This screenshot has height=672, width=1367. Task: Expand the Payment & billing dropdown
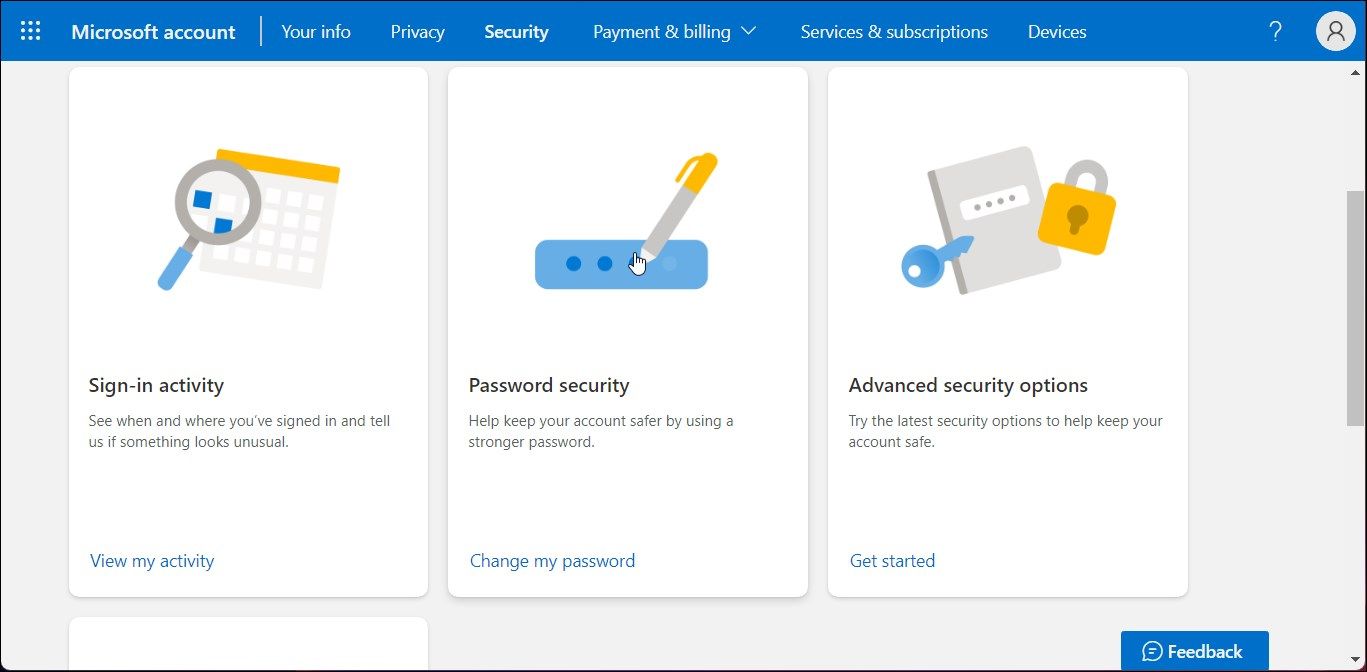[674, 32]
